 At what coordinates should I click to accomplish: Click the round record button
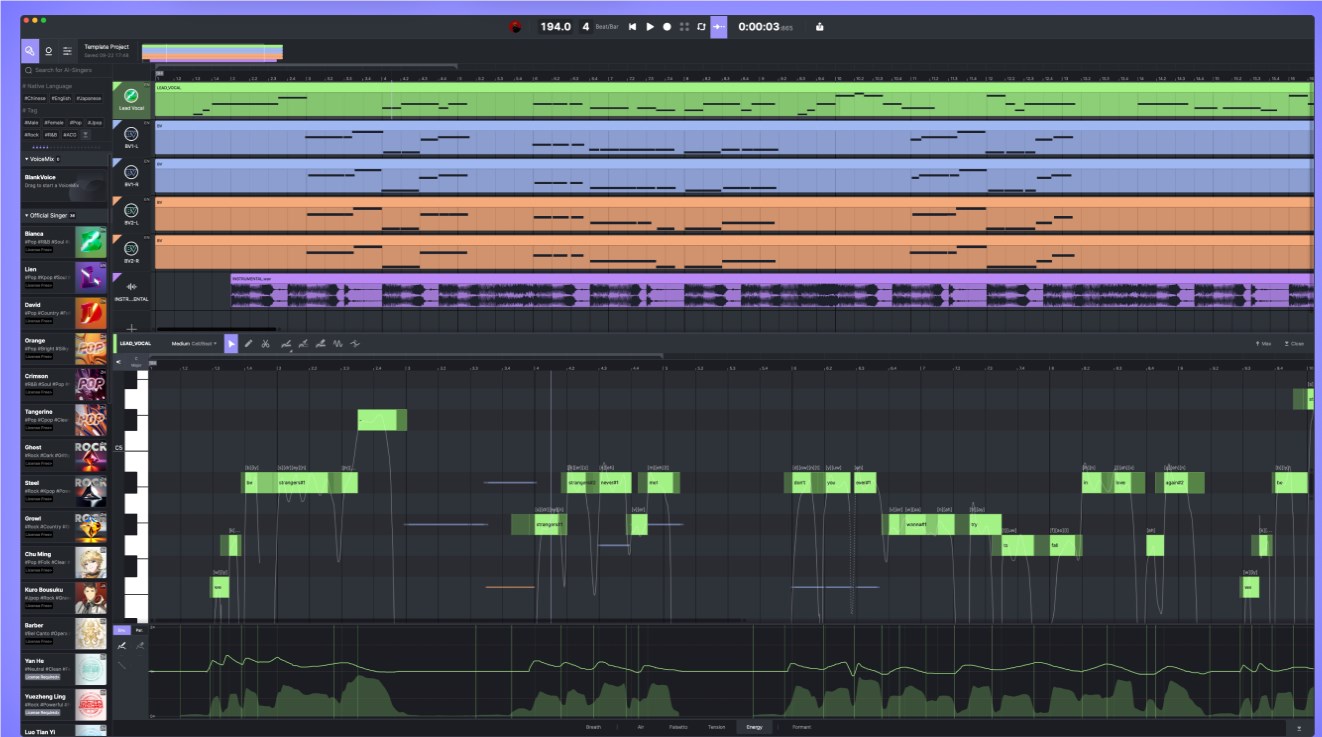click(x=667, y=27)
